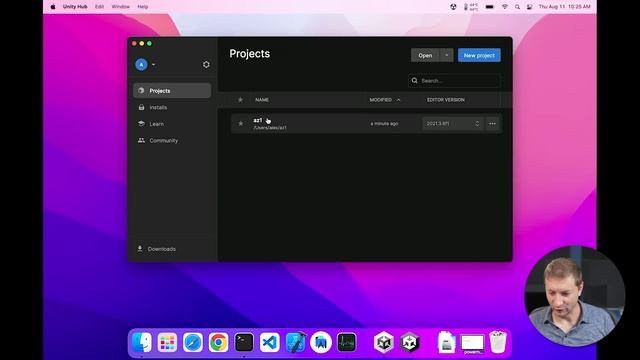Viewport: 640px width, 360px height.
Task: Sort by EDITOR VERSION column
Action: (446, 100)
